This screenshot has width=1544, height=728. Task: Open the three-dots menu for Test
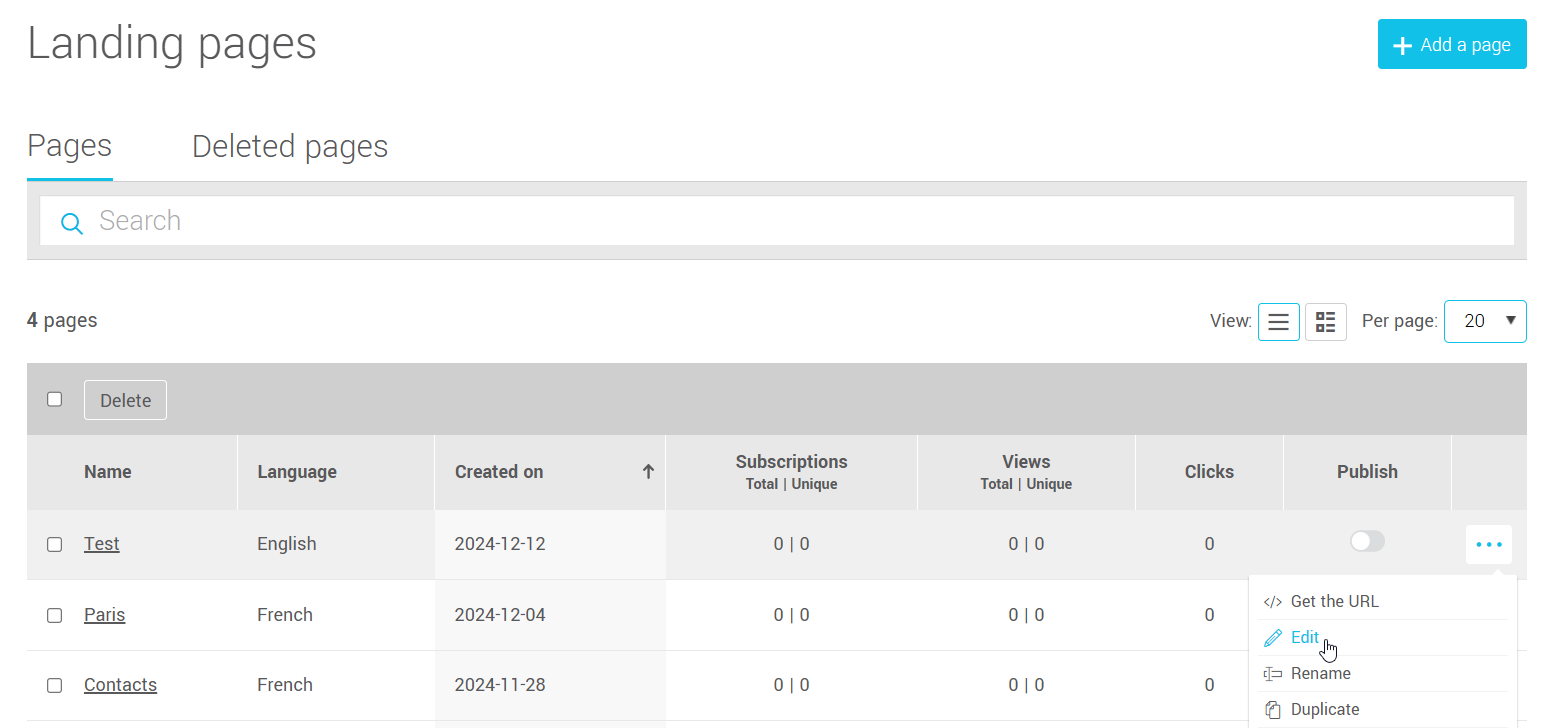click(x=1488, y=544)
